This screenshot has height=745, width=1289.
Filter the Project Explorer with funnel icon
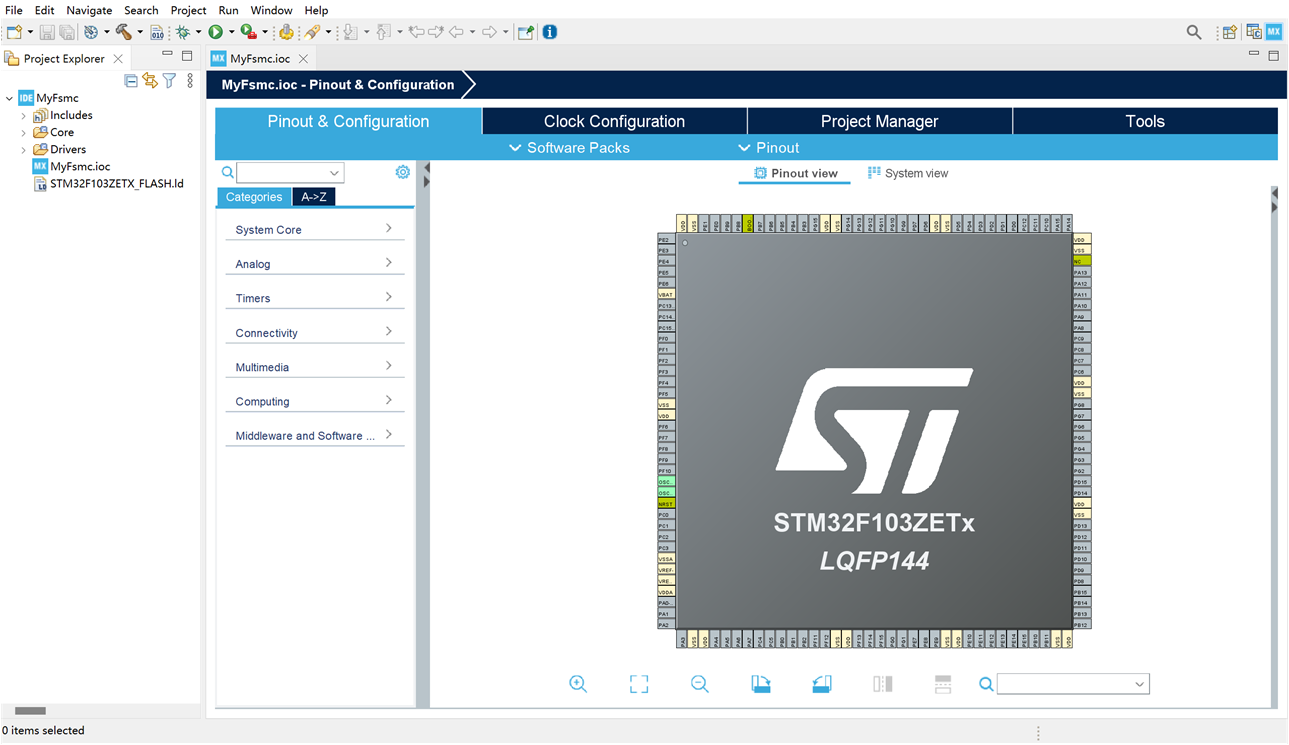[x=169, y=81]
